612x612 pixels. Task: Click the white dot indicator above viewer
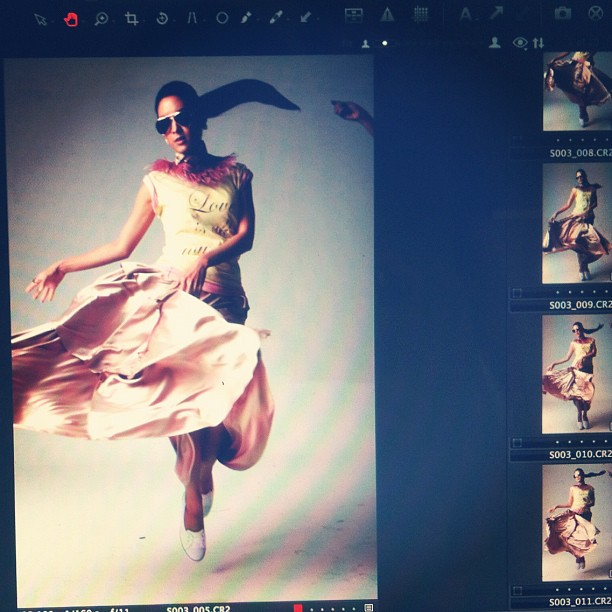click(384, 43)
